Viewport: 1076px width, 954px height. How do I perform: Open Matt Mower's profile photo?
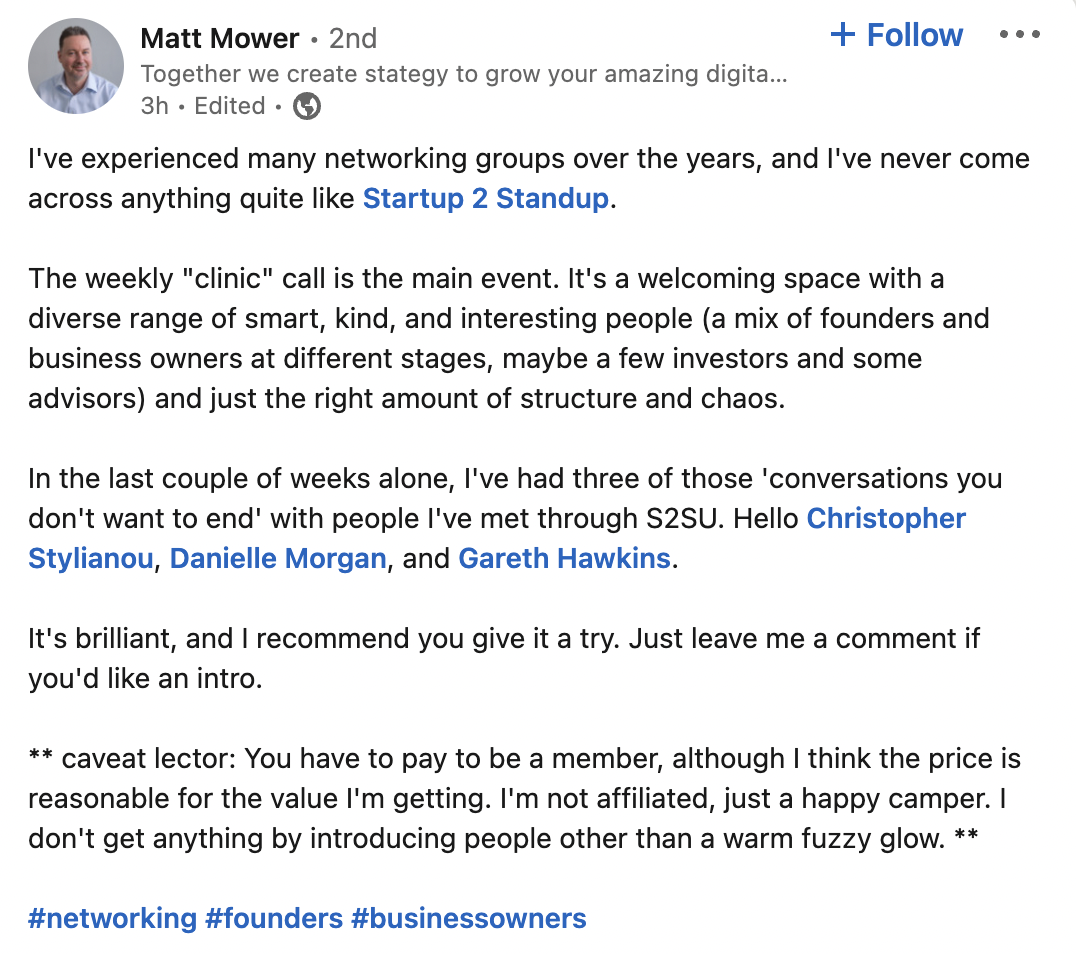click(76, 66)
